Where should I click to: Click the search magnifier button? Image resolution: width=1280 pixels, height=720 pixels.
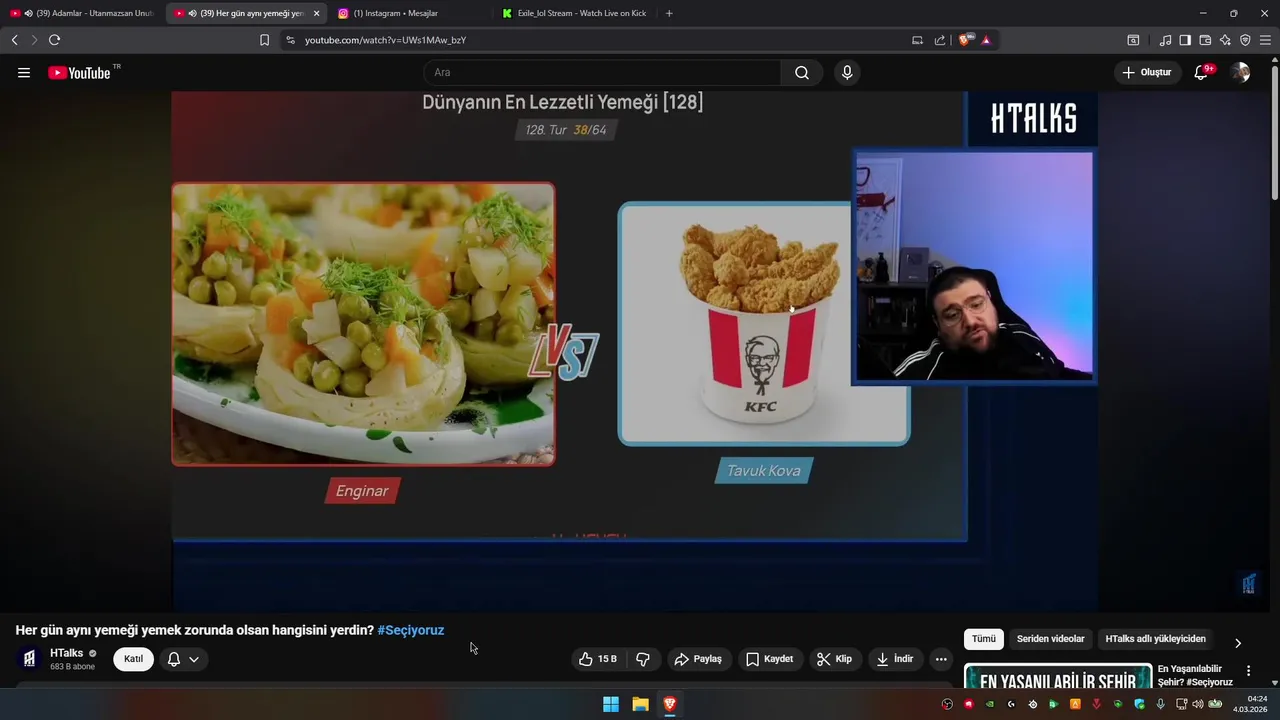tap(802, 72)
